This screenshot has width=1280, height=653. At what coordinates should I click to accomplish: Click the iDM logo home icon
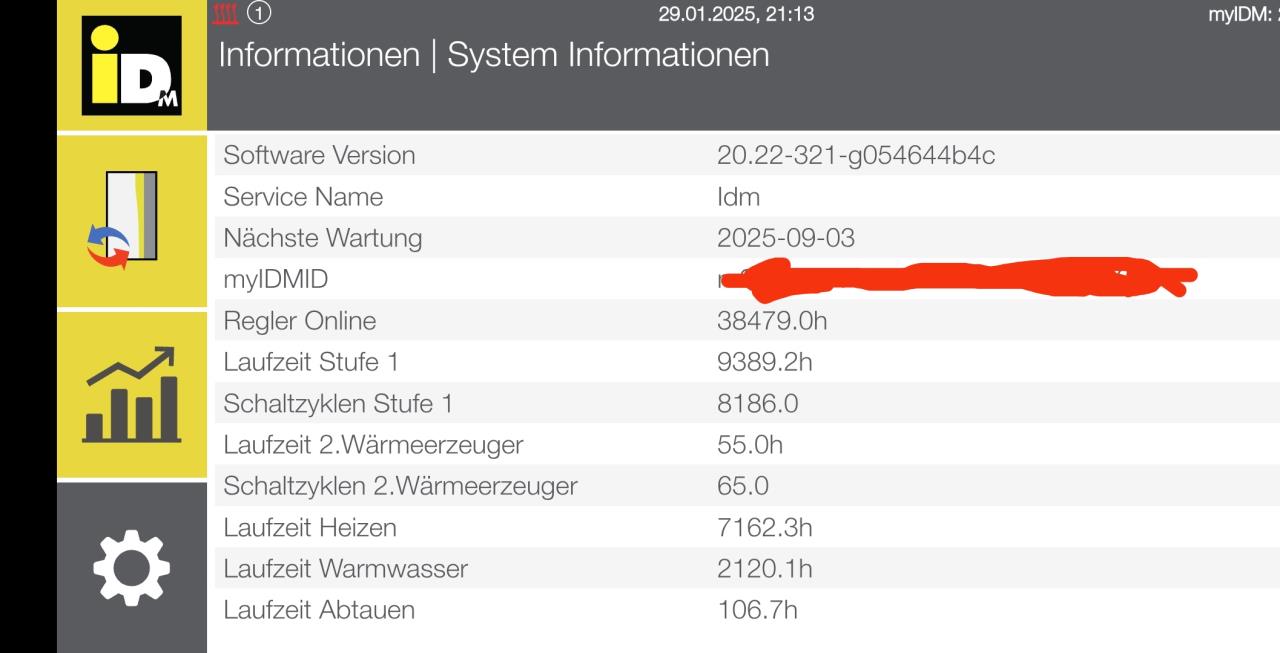pos(132,66)
